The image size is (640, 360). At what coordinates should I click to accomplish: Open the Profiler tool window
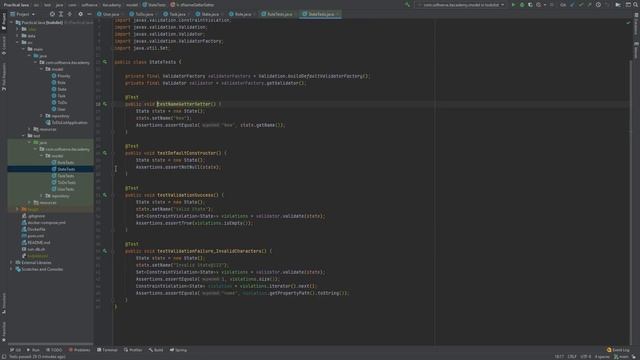133,350
